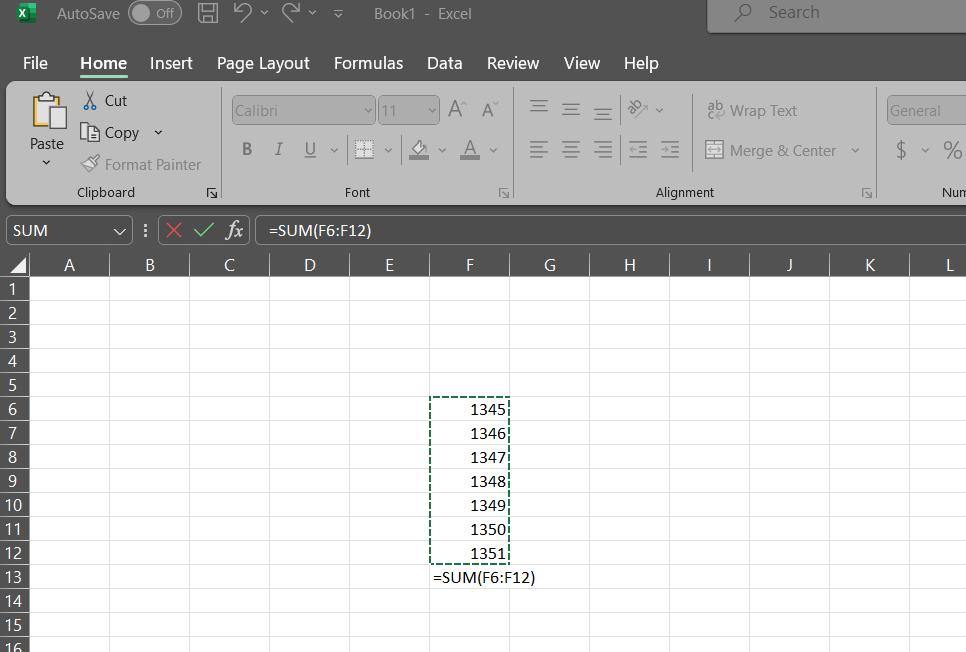This screenshot has height=652, width=966.
Task: Click the Percent Style icon
Action: (x=952, y=150)
